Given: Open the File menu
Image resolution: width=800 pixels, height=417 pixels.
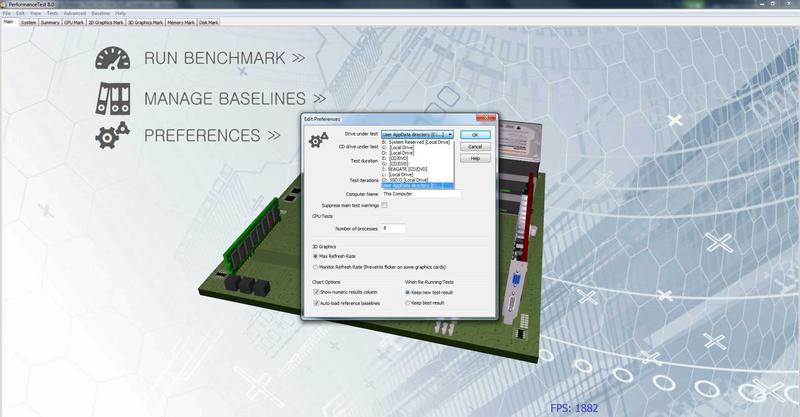Looking at the screenshot, I should [x=7, y=13].
